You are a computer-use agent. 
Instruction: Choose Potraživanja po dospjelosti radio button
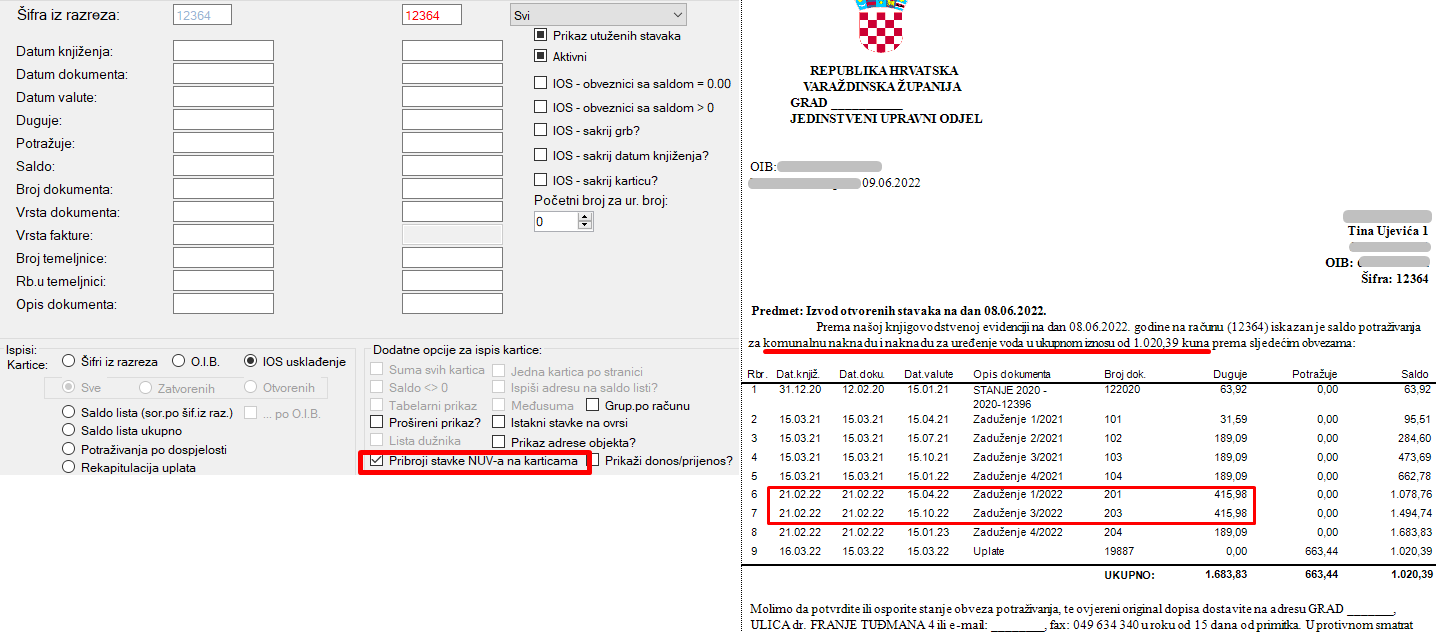[69, 449]
